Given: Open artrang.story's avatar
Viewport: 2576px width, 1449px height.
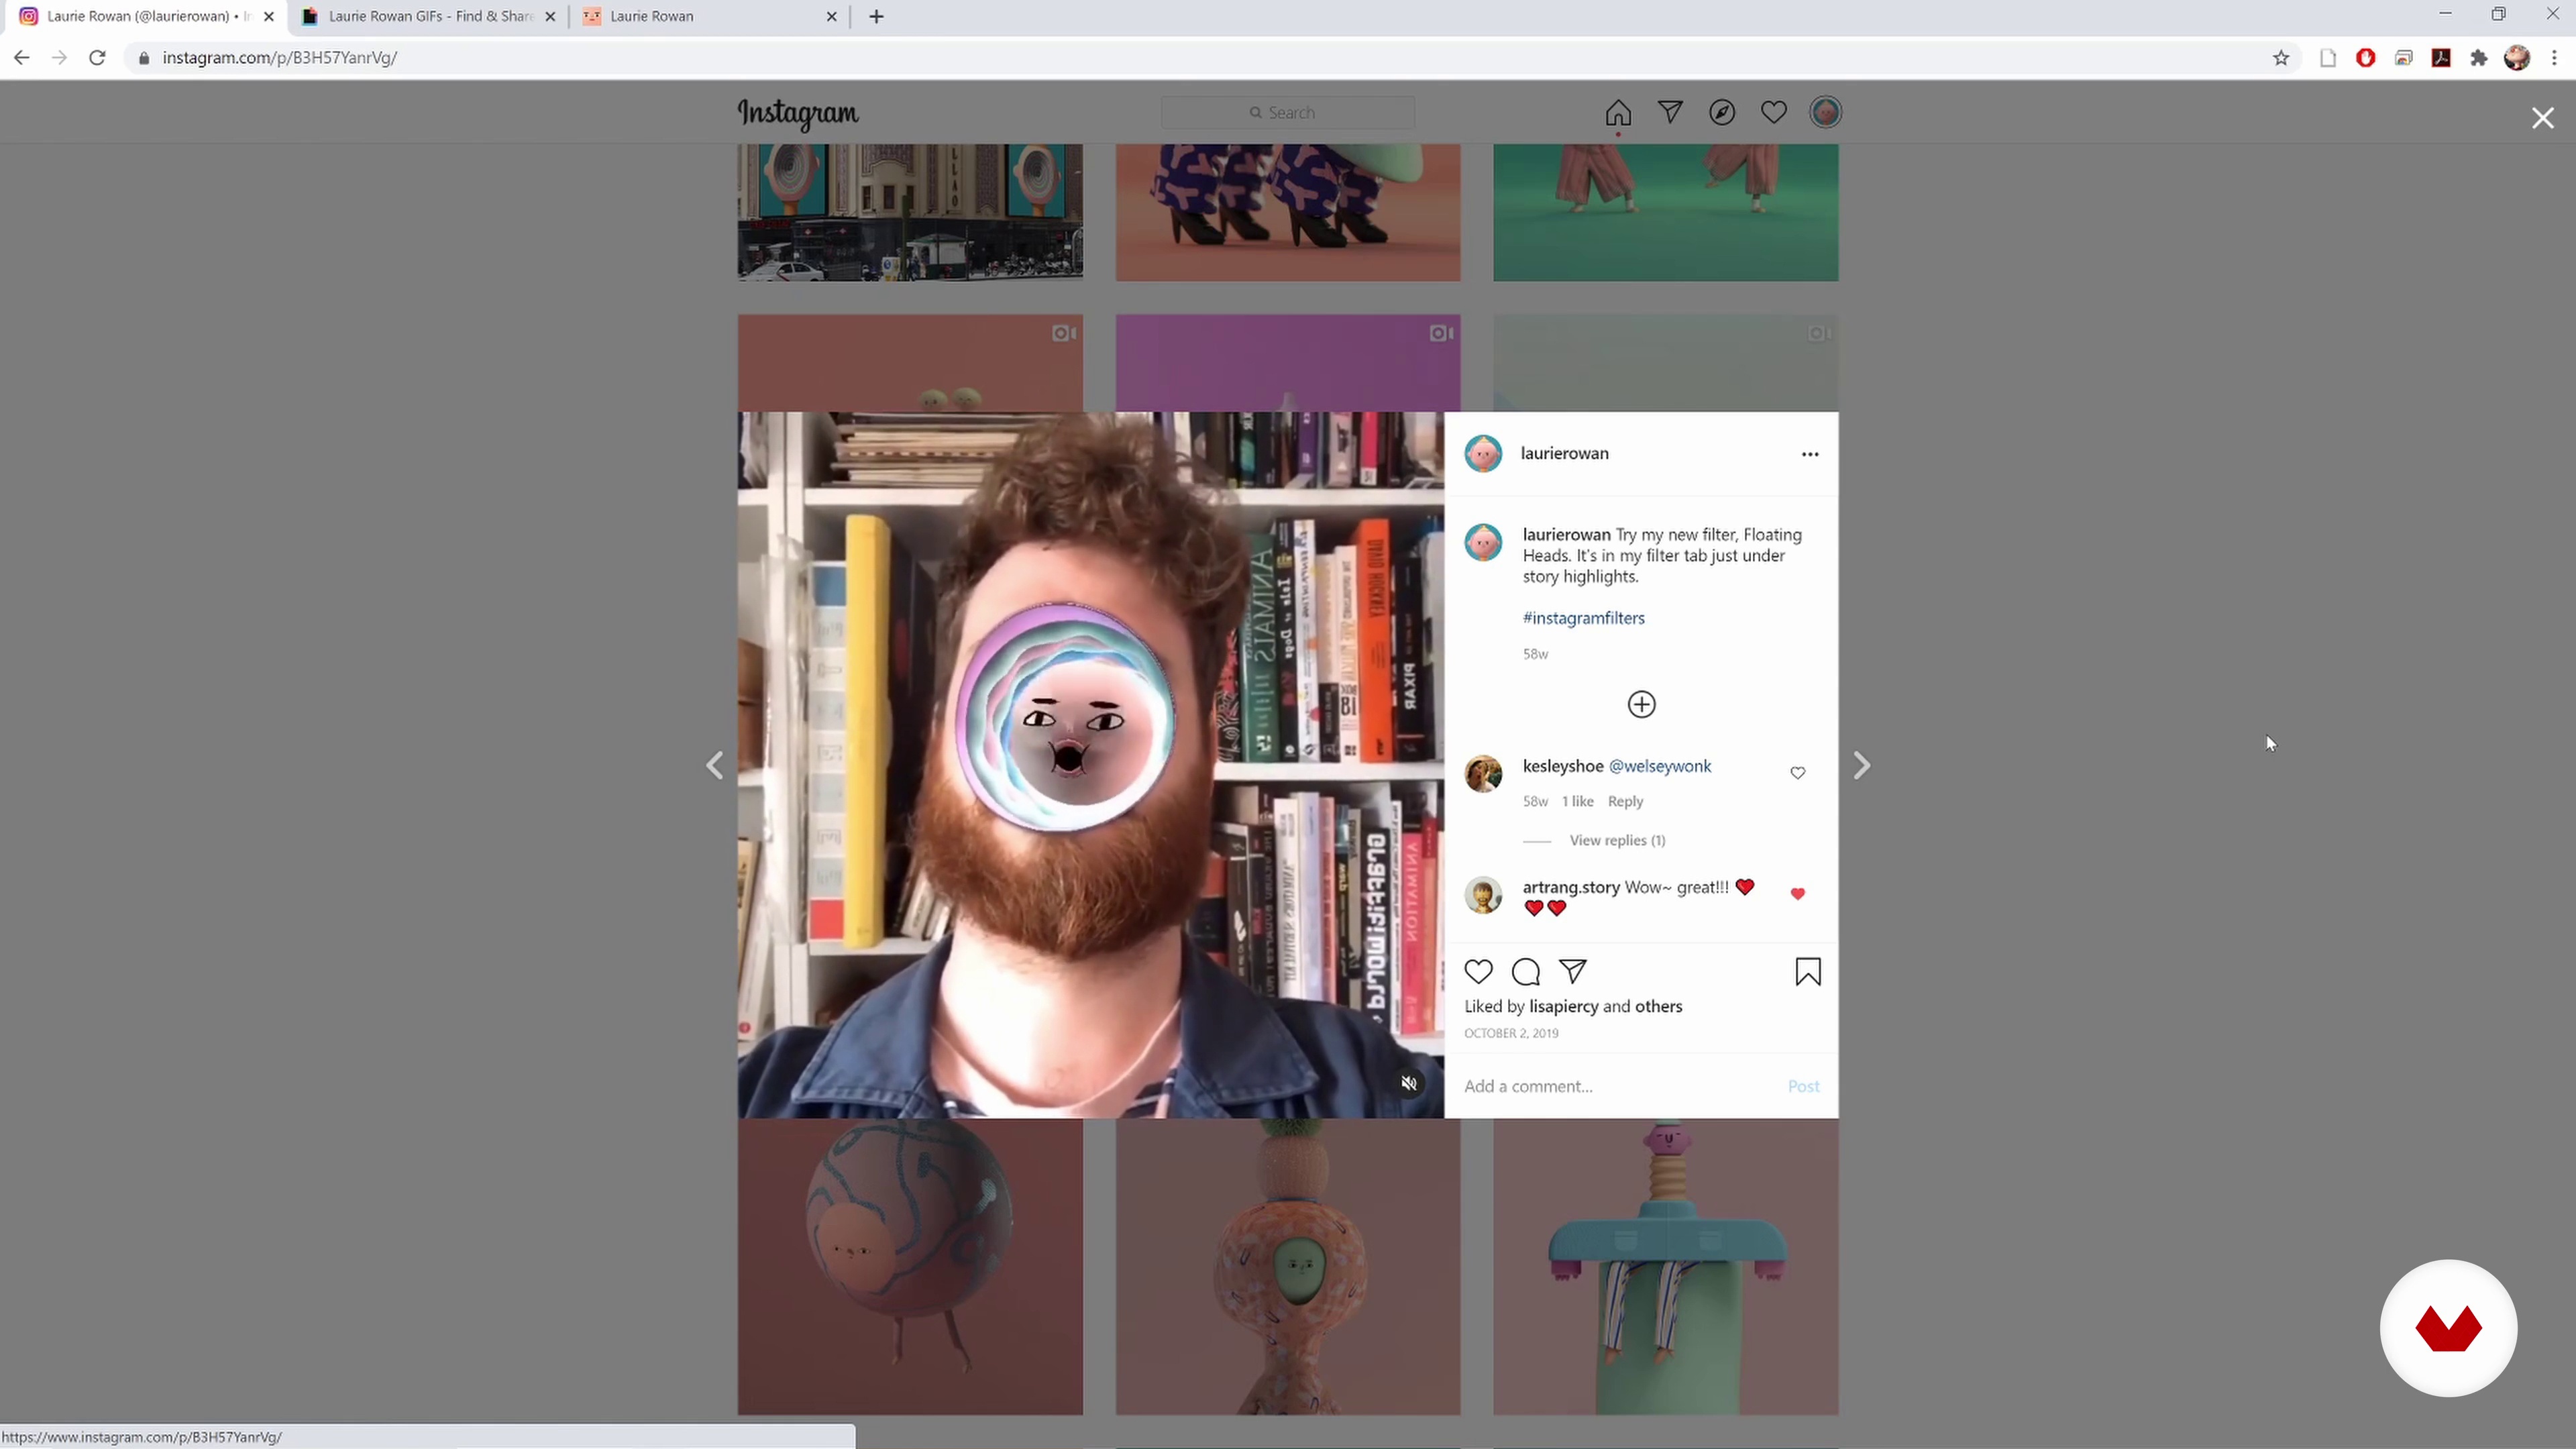Looking at the screenshot, I should pyautogui.click(x=1483, y=895).
